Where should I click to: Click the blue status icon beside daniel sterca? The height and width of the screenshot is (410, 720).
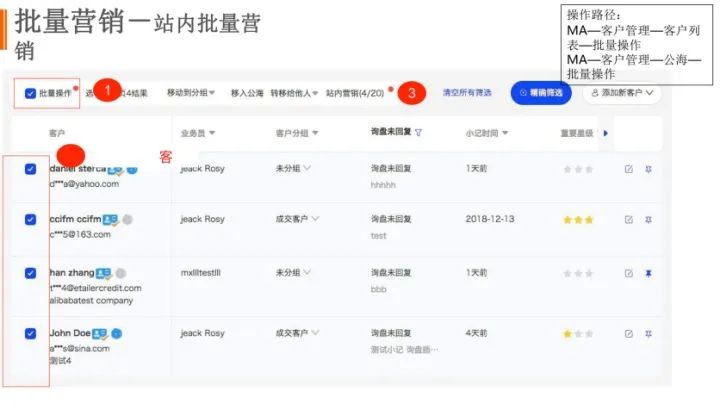[x=132, y=170]
